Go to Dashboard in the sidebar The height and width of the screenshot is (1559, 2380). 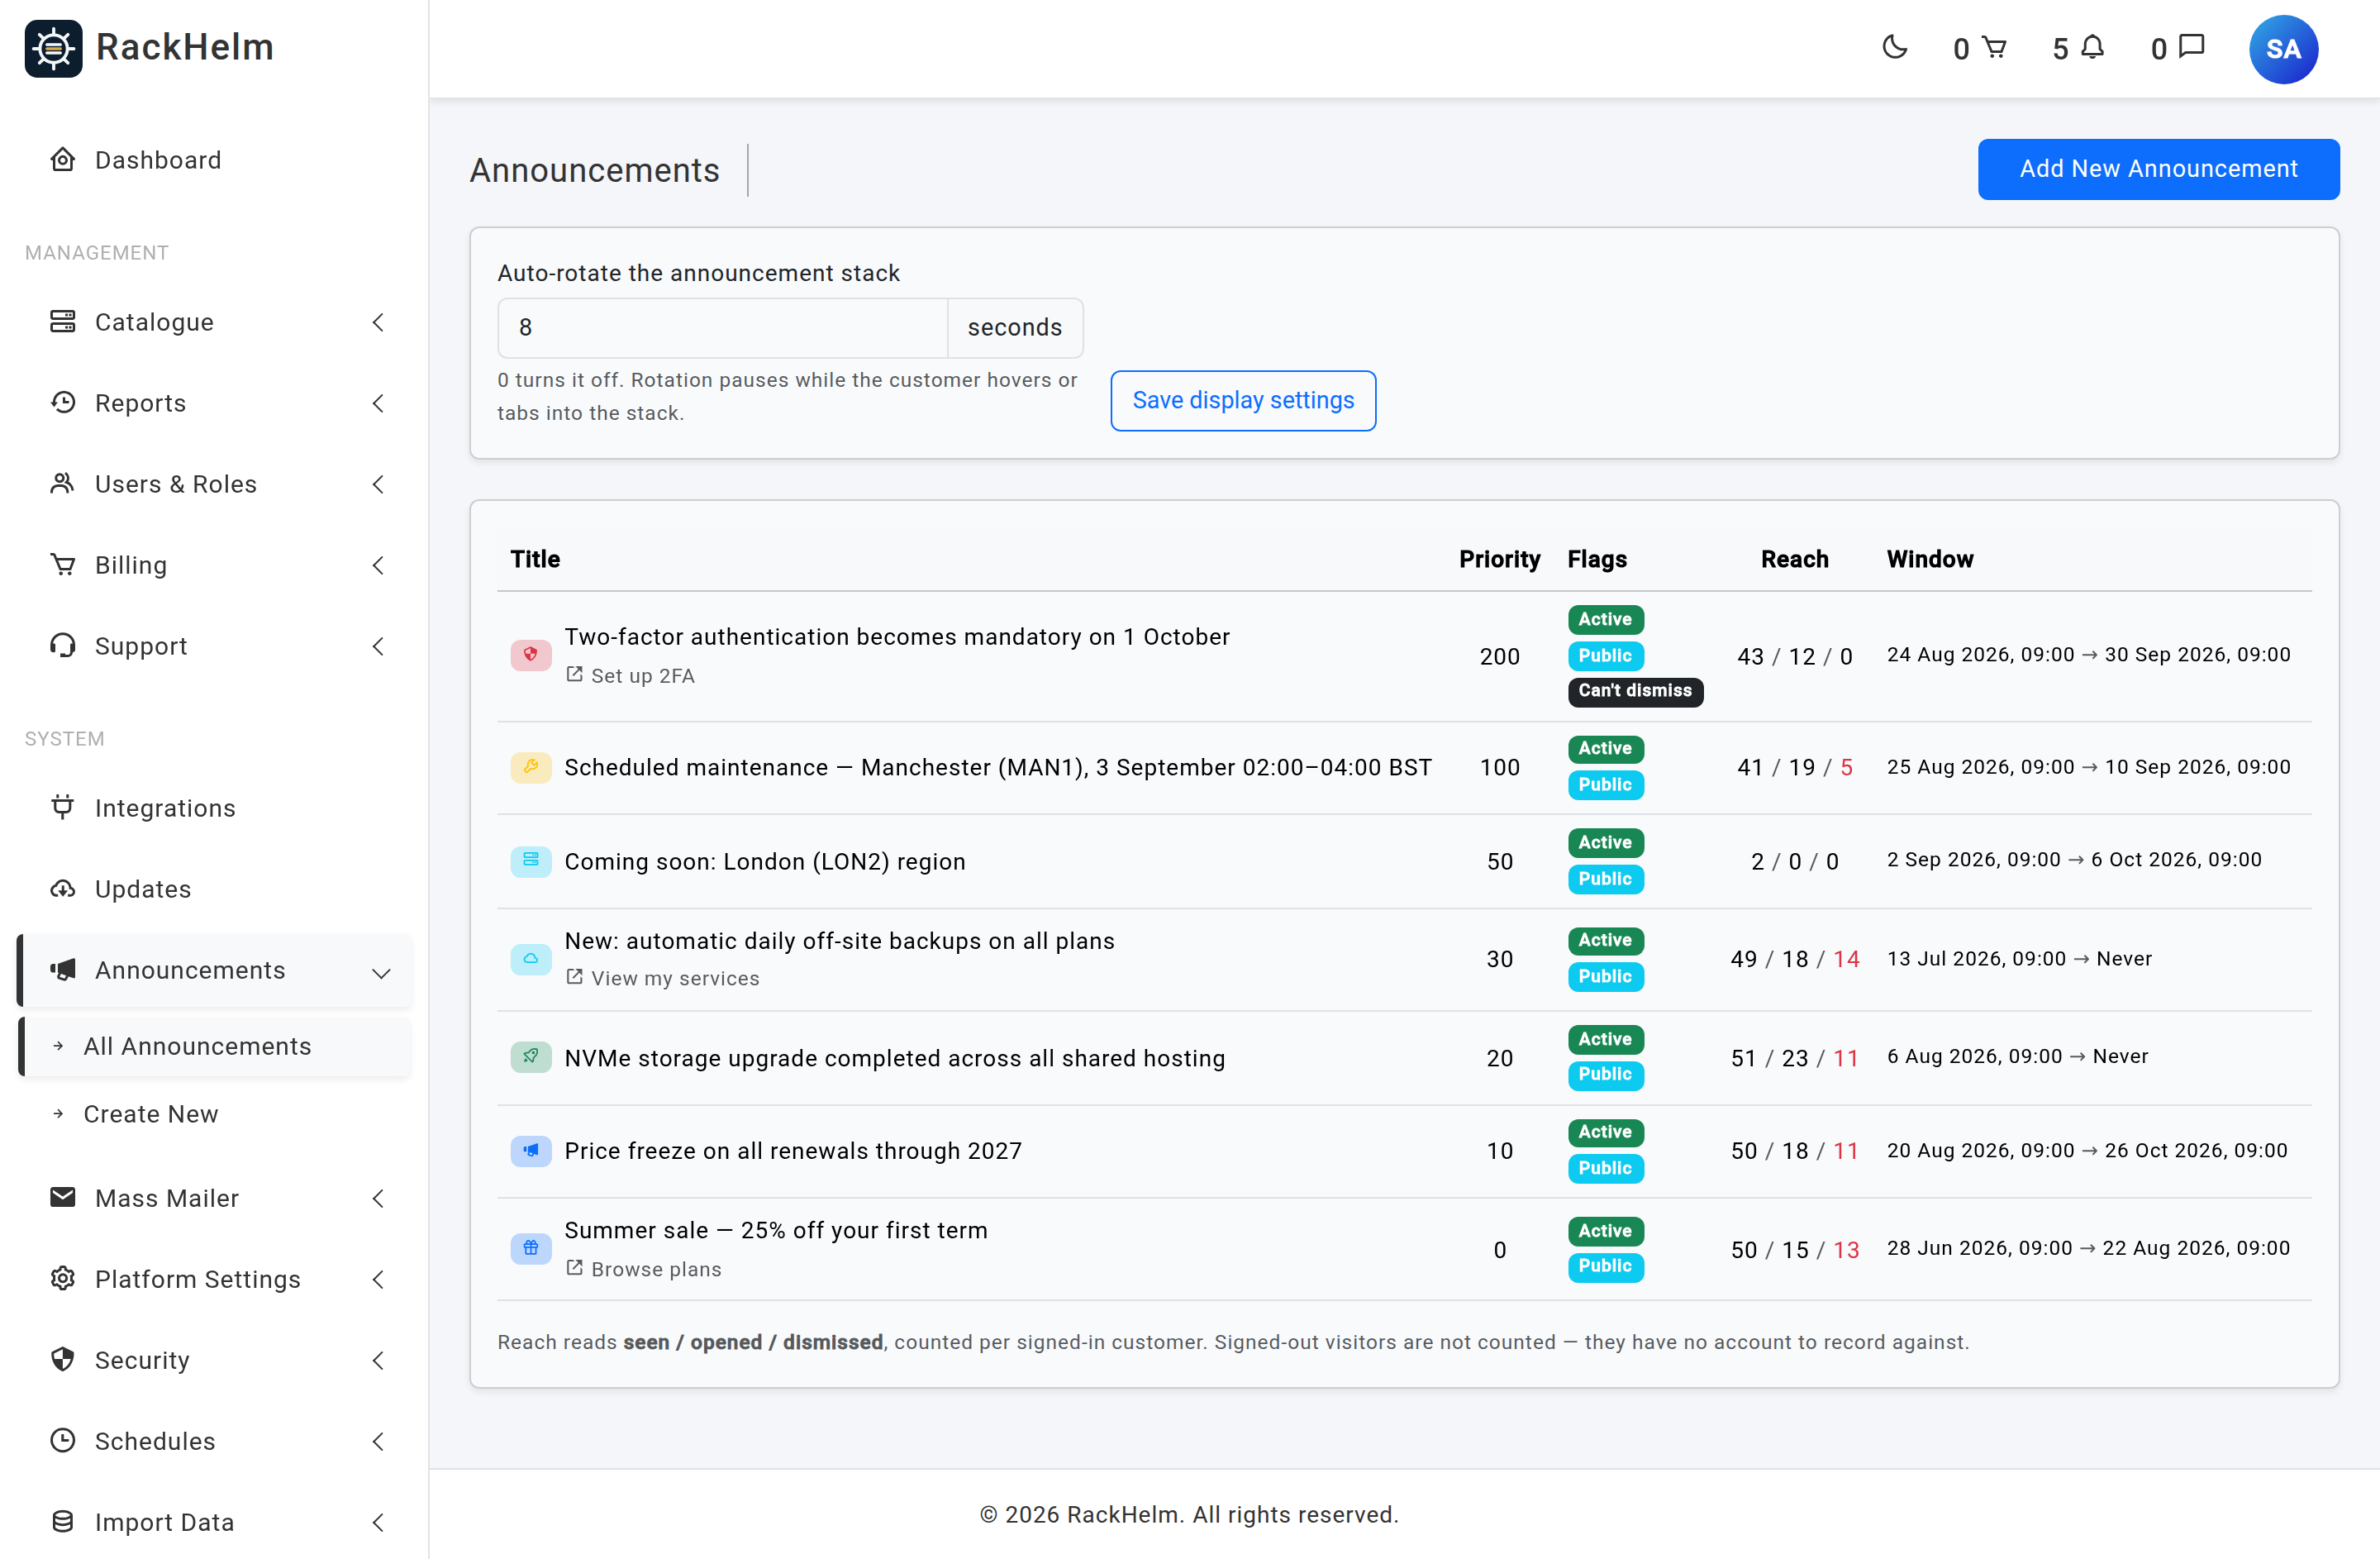[214, 160]
